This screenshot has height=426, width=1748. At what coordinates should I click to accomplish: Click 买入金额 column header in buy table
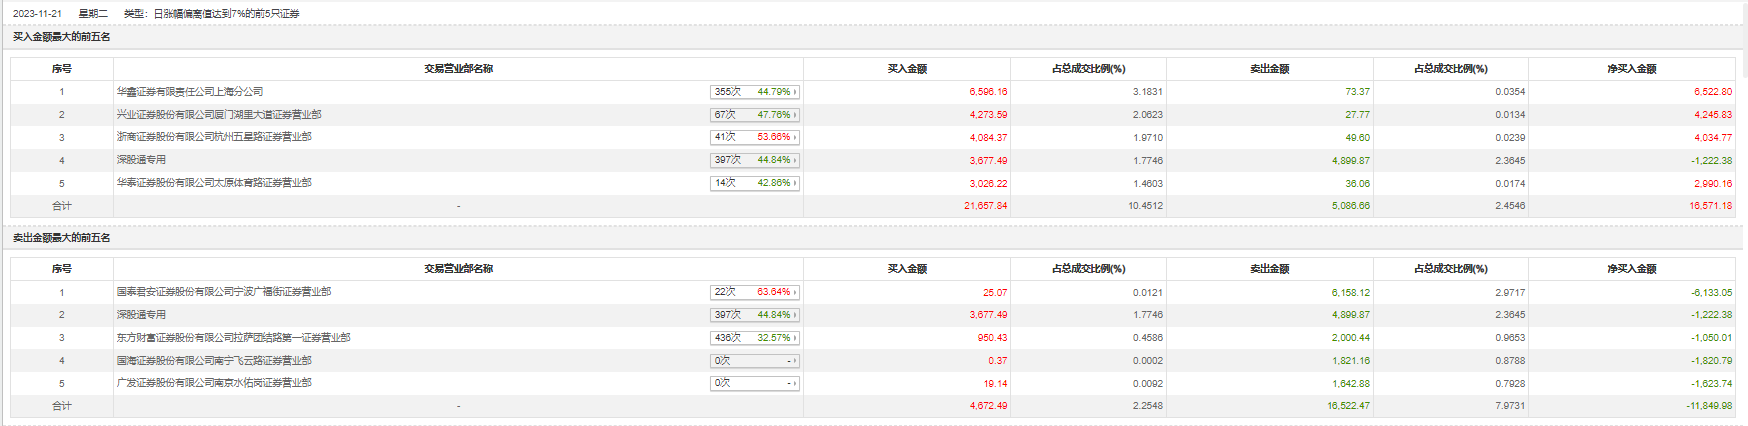(907, 69)
